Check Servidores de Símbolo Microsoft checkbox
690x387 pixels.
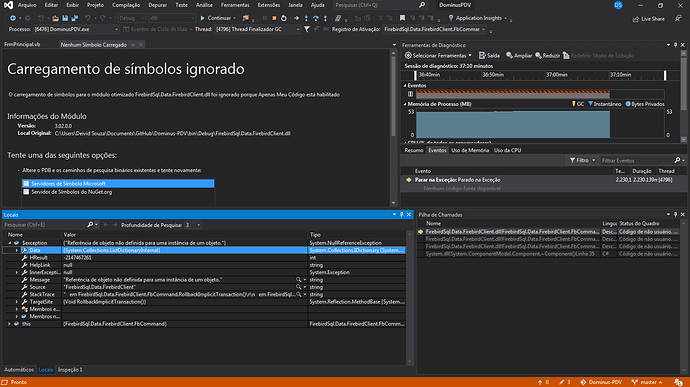26,184
